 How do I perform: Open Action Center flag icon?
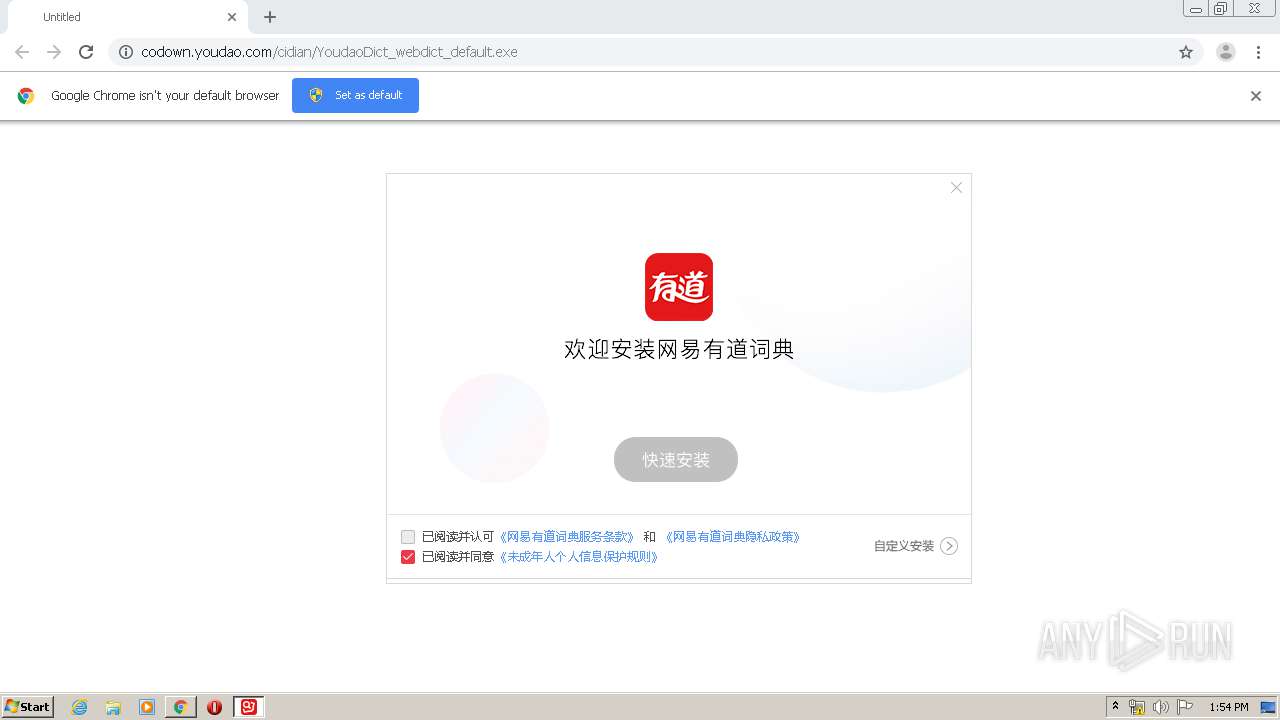coord(1184,707)
